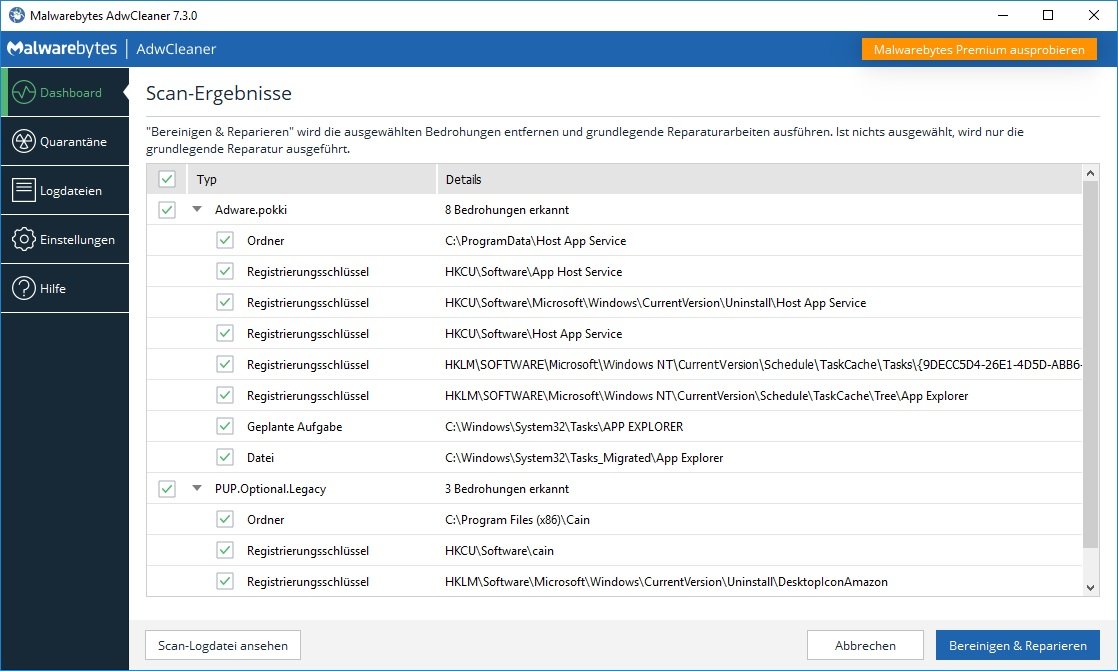This screenshot has height=671, width=1118.
Task: Collapse the Adware.pokki threat group
Action: tap(197, 211)
